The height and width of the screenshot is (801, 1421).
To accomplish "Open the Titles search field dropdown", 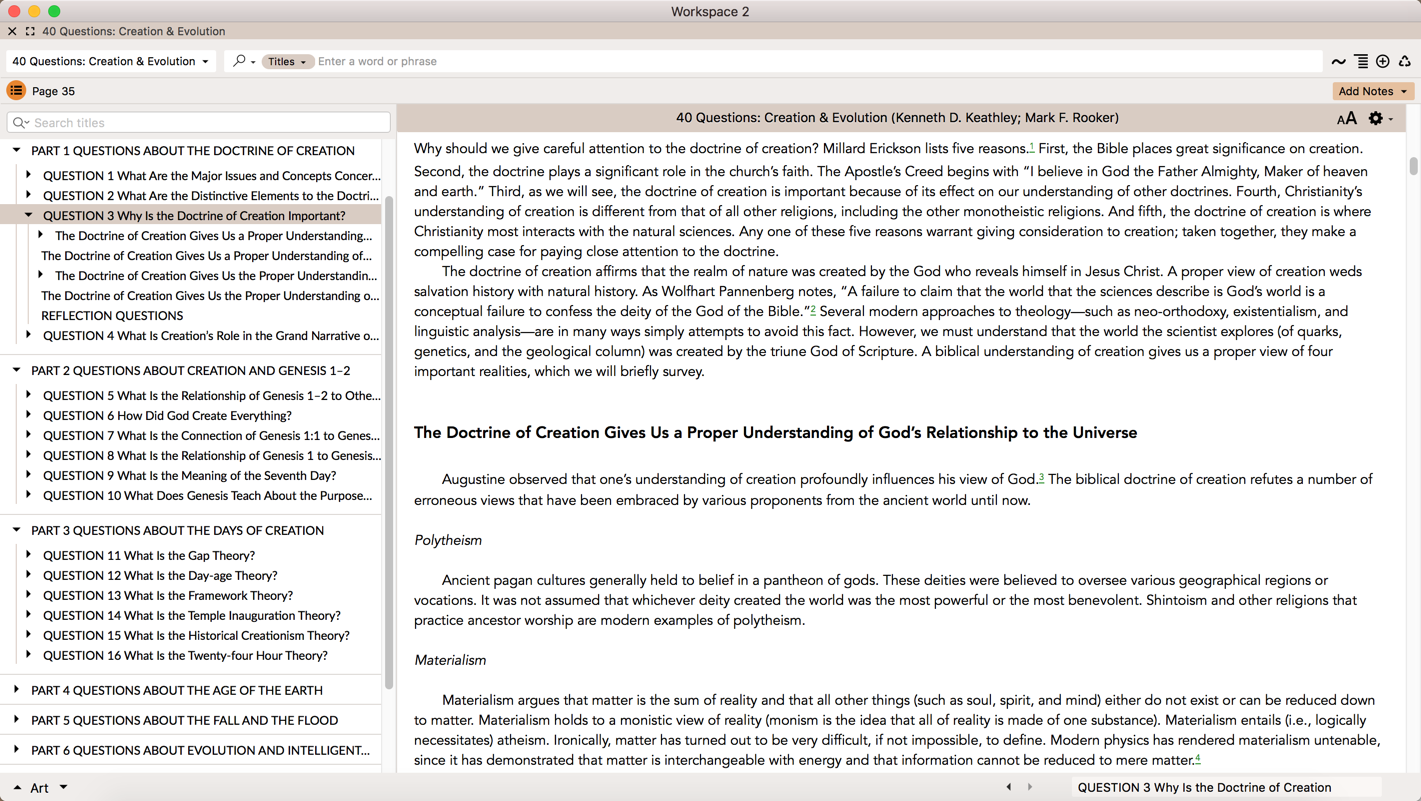I will point(288,62).
